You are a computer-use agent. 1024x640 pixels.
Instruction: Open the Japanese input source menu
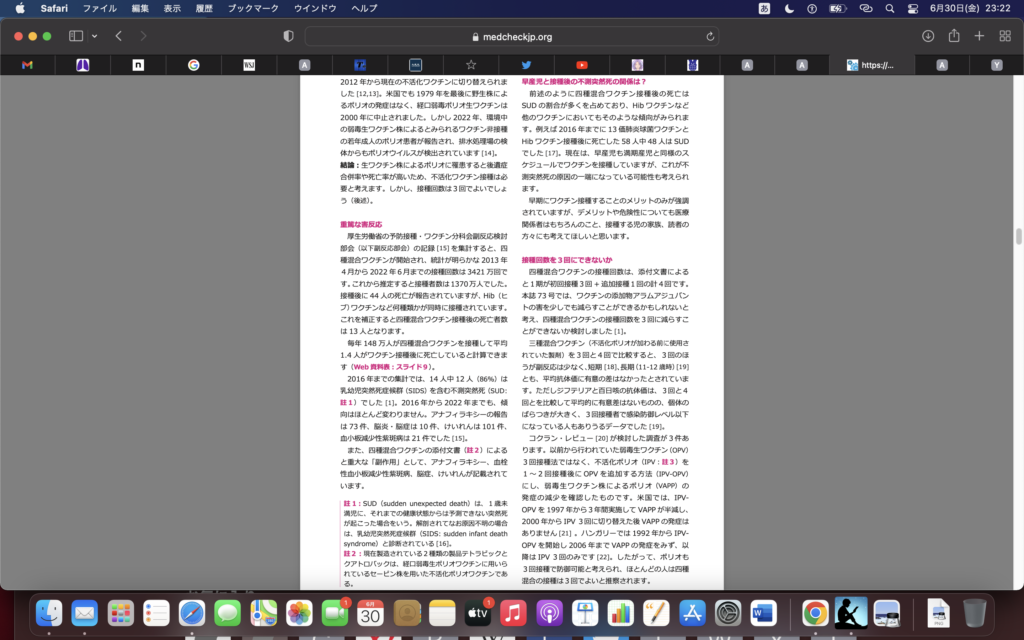pos(765,8)
